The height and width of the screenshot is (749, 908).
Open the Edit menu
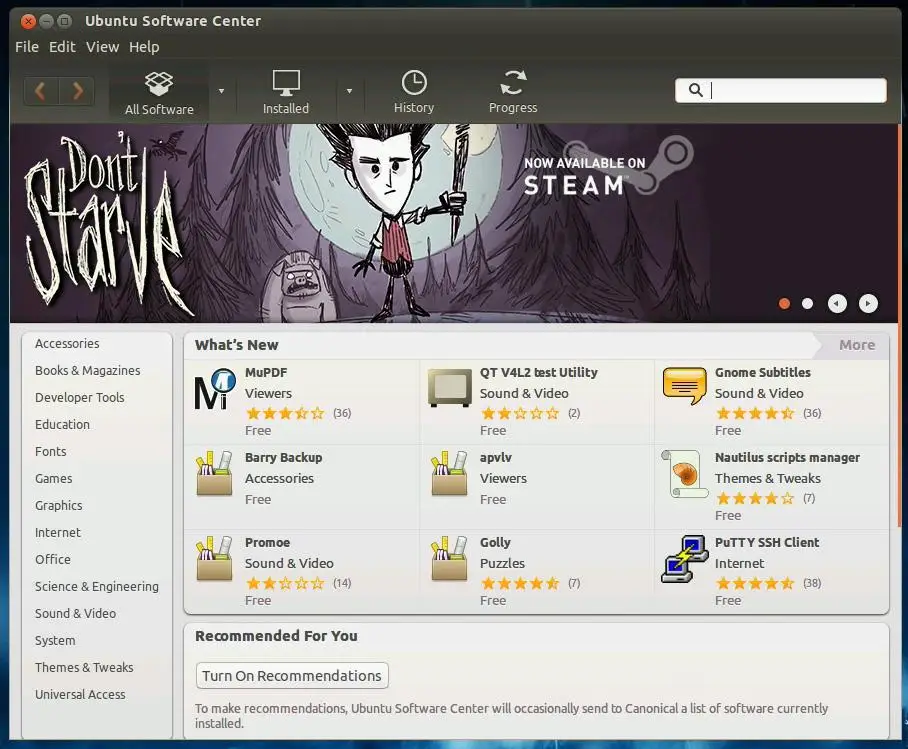point(62,47)
